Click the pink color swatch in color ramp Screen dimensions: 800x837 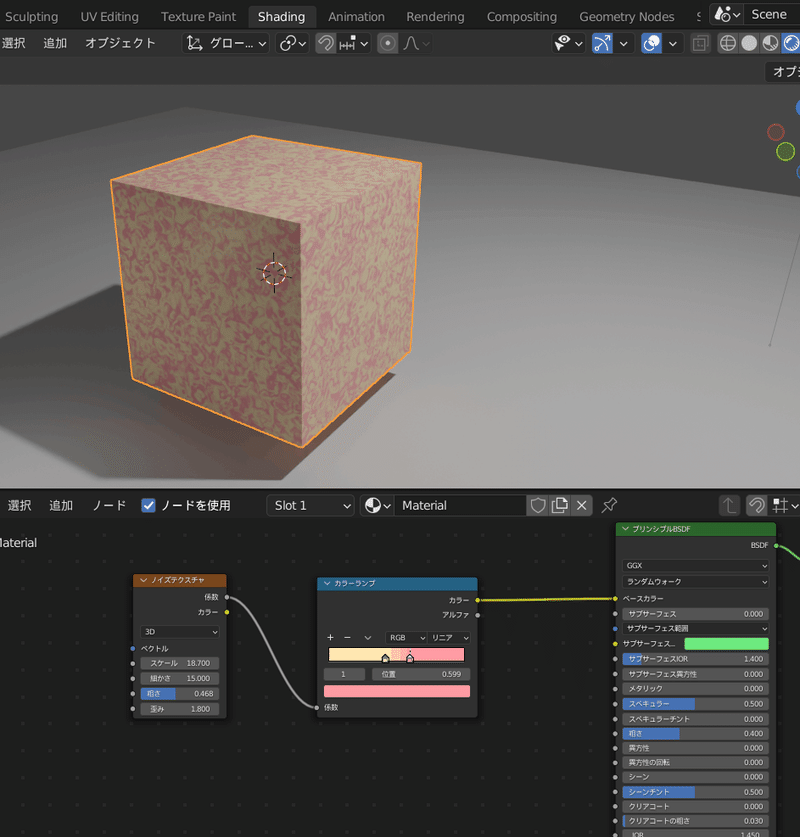click(x=397, y=691)
